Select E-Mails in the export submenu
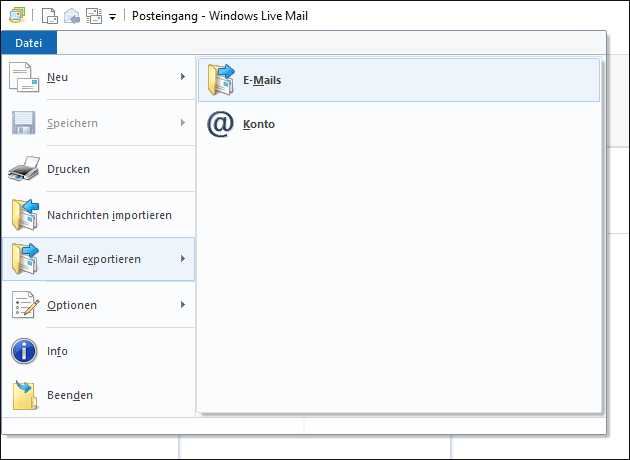The width and height of the screenshot is (630, 460). click(399, 80)
